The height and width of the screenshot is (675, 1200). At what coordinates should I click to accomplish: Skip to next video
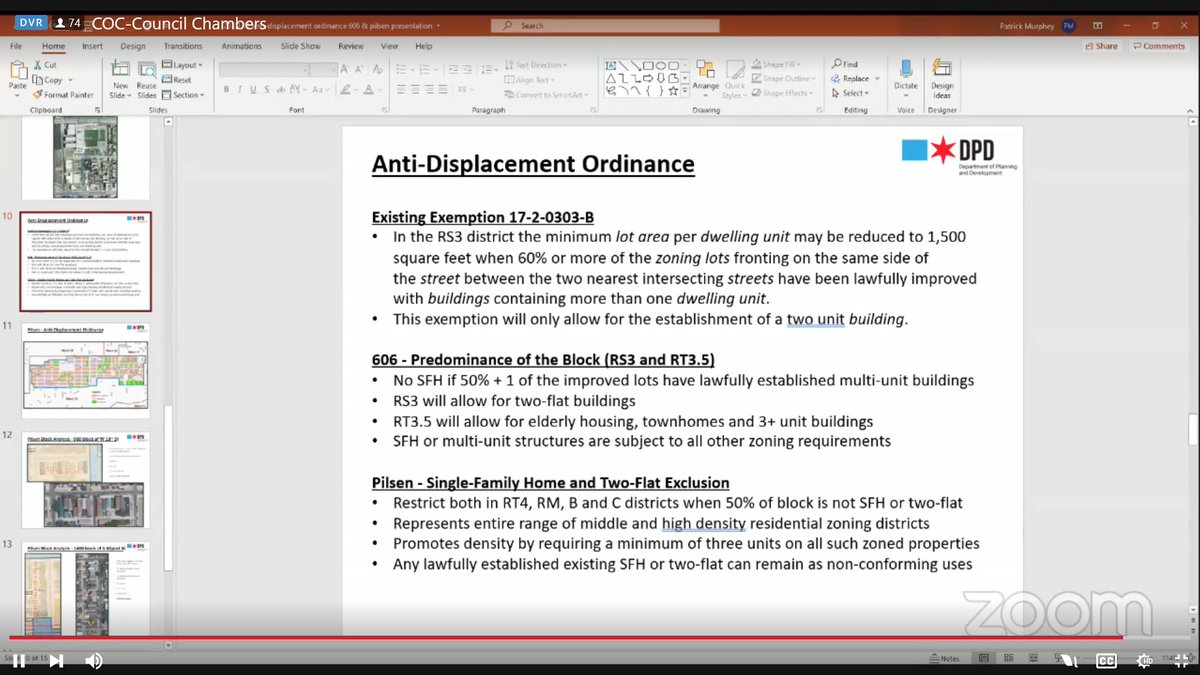click(x=56, y=660)
